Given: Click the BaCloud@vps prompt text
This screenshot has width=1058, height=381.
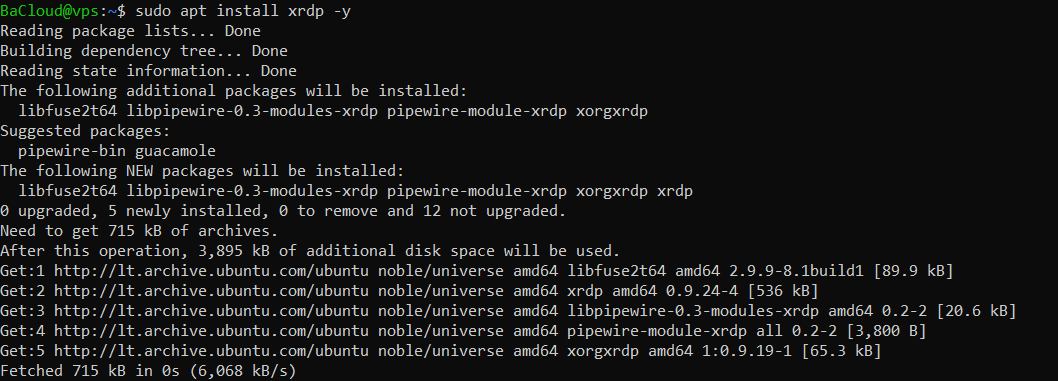Looking at the screenshot, I should click(x=49, y=11).
